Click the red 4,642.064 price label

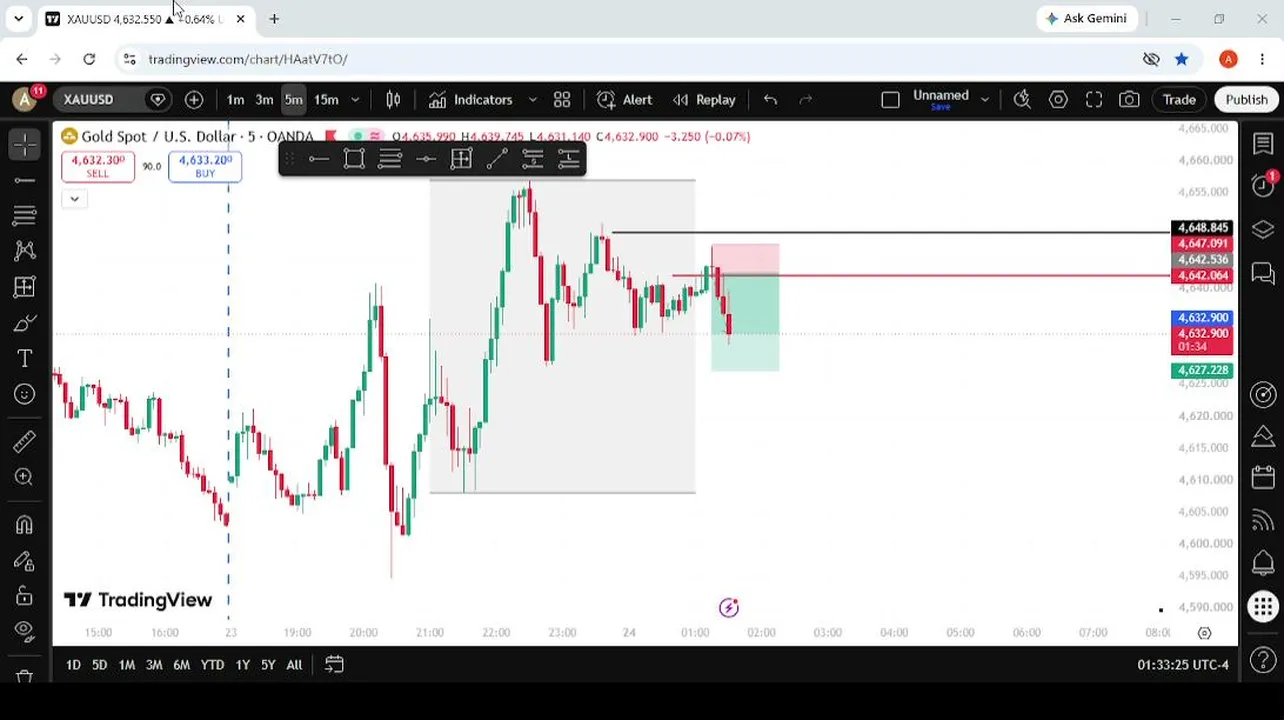point(1202,276)
